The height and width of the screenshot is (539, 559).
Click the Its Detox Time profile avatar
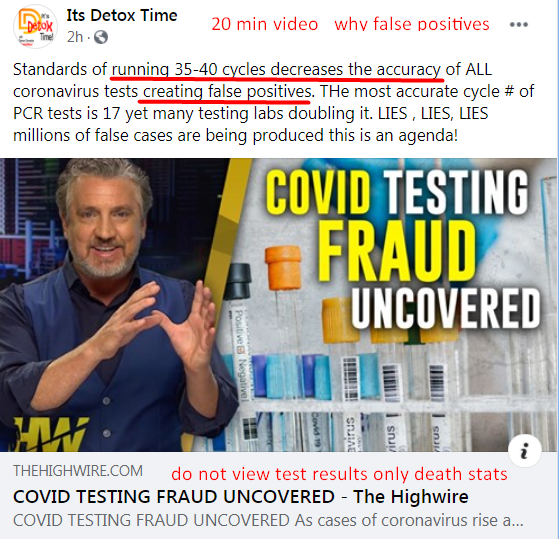point(35,27)
